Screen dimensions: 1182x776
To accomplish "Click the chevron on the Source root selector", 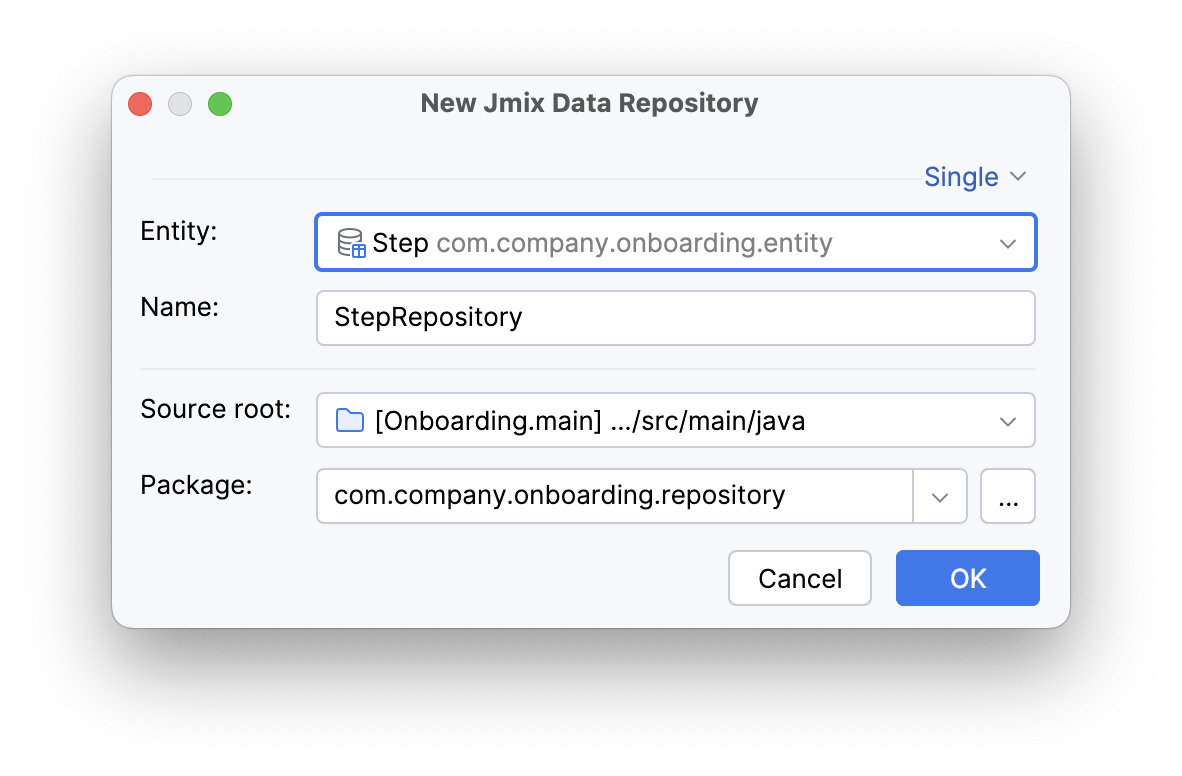I will pos(1008,421).
